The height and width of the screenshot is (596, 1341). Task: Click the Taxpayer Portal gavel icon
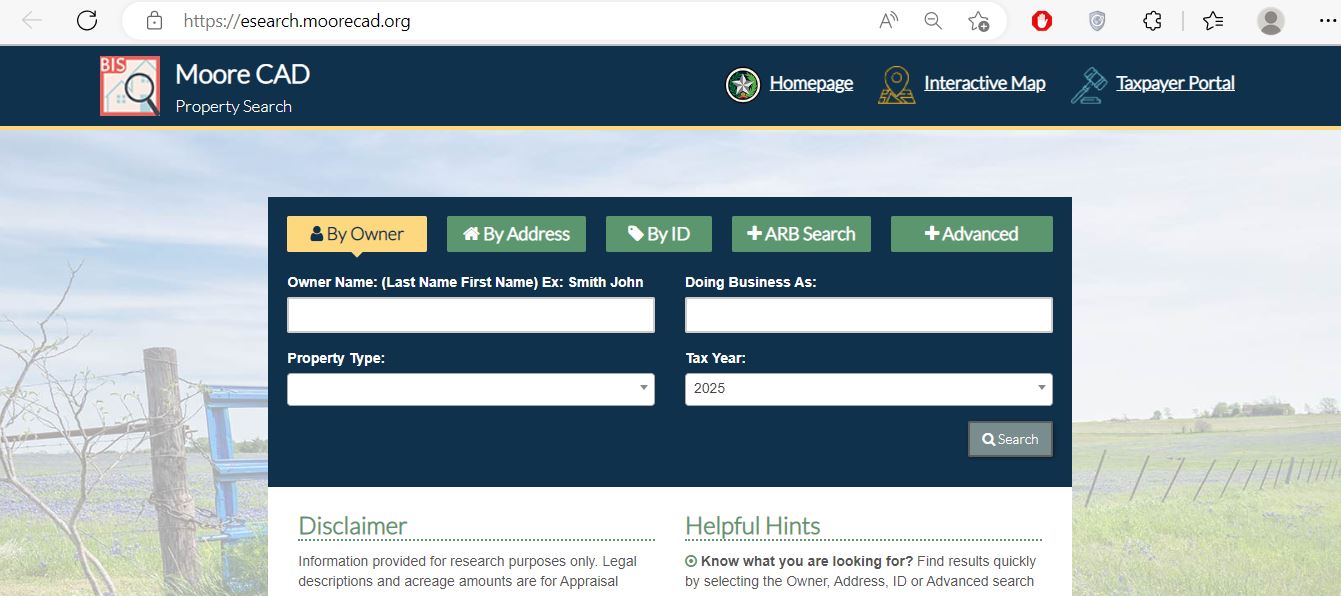[1088, 85]
